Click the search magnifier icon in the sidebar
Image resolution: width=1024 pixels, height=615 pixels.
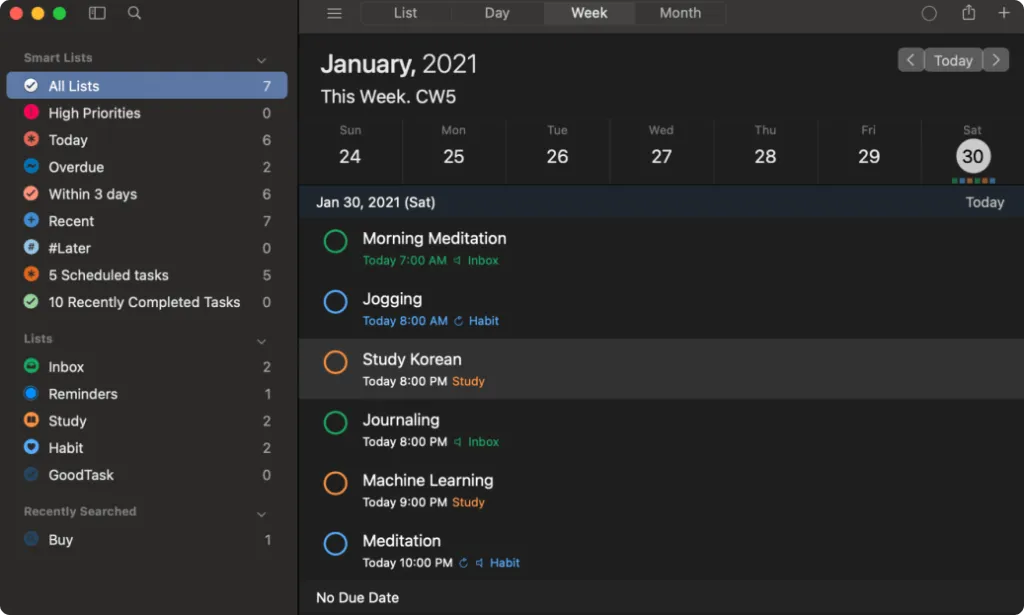click(134, 14)
